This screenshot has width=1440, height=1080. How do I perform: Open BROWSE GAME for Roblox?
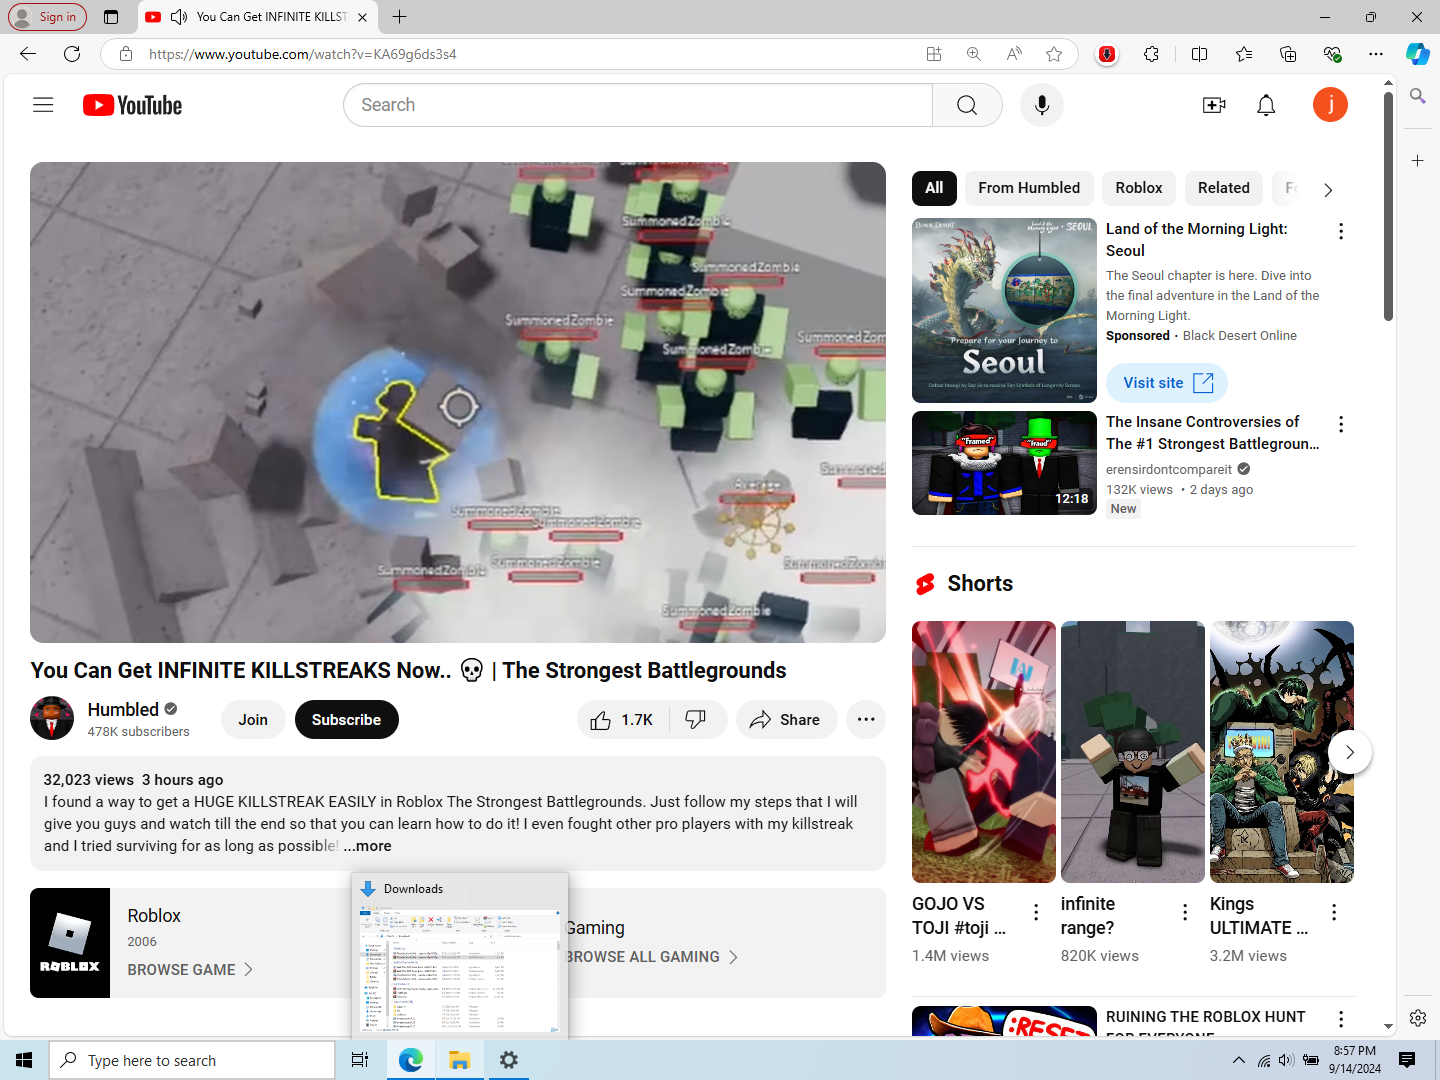coord(190,970)
